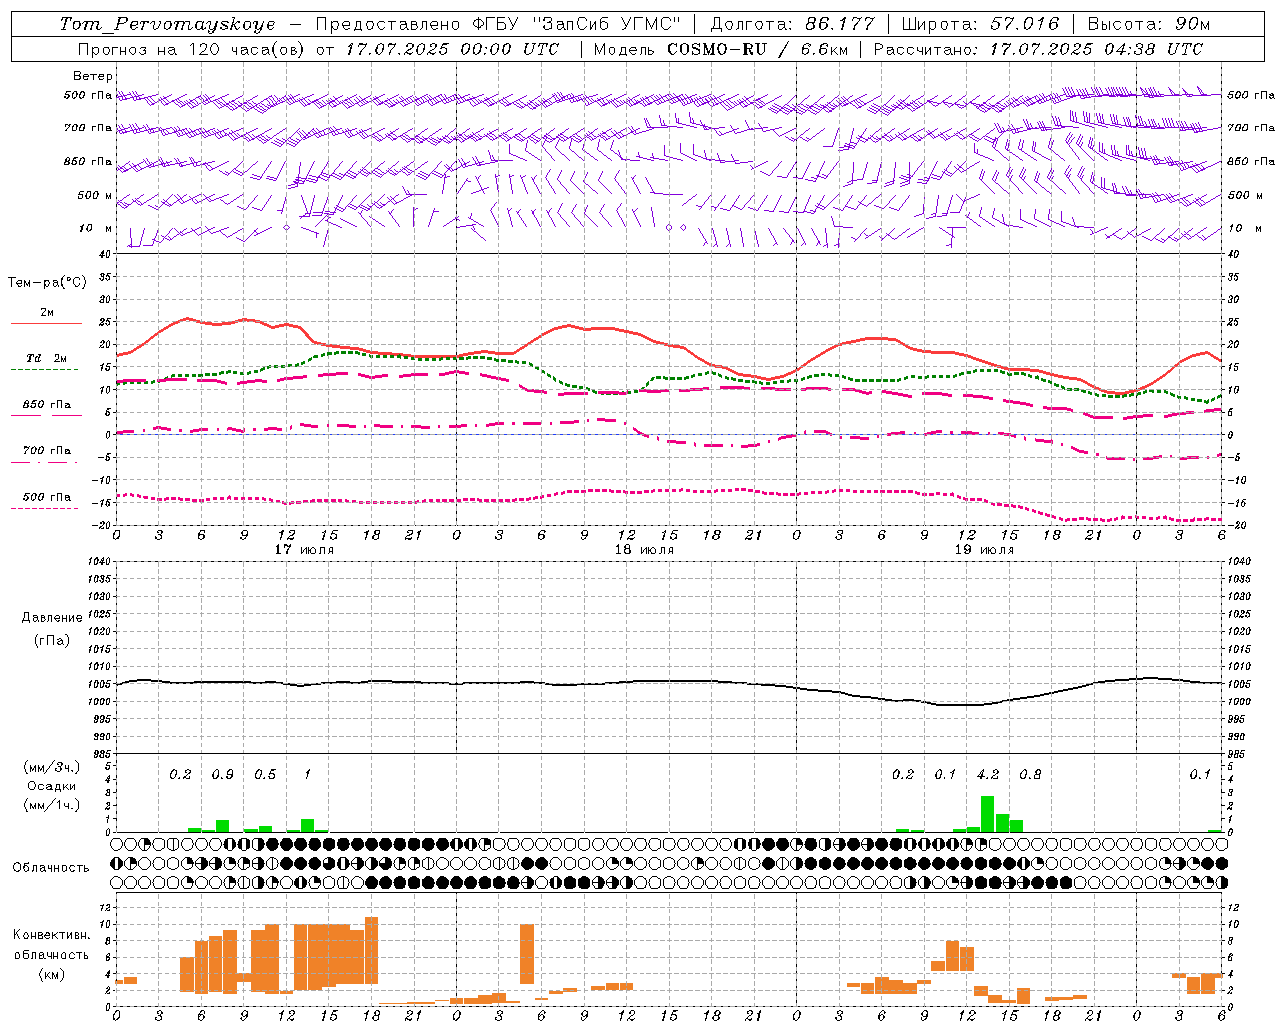The width and height of the screenshot is (1280, 1024).
Task: Click the text 'Предоставлено ФГБУ "ЗапСиб УГМС"'
Action: 498,24
